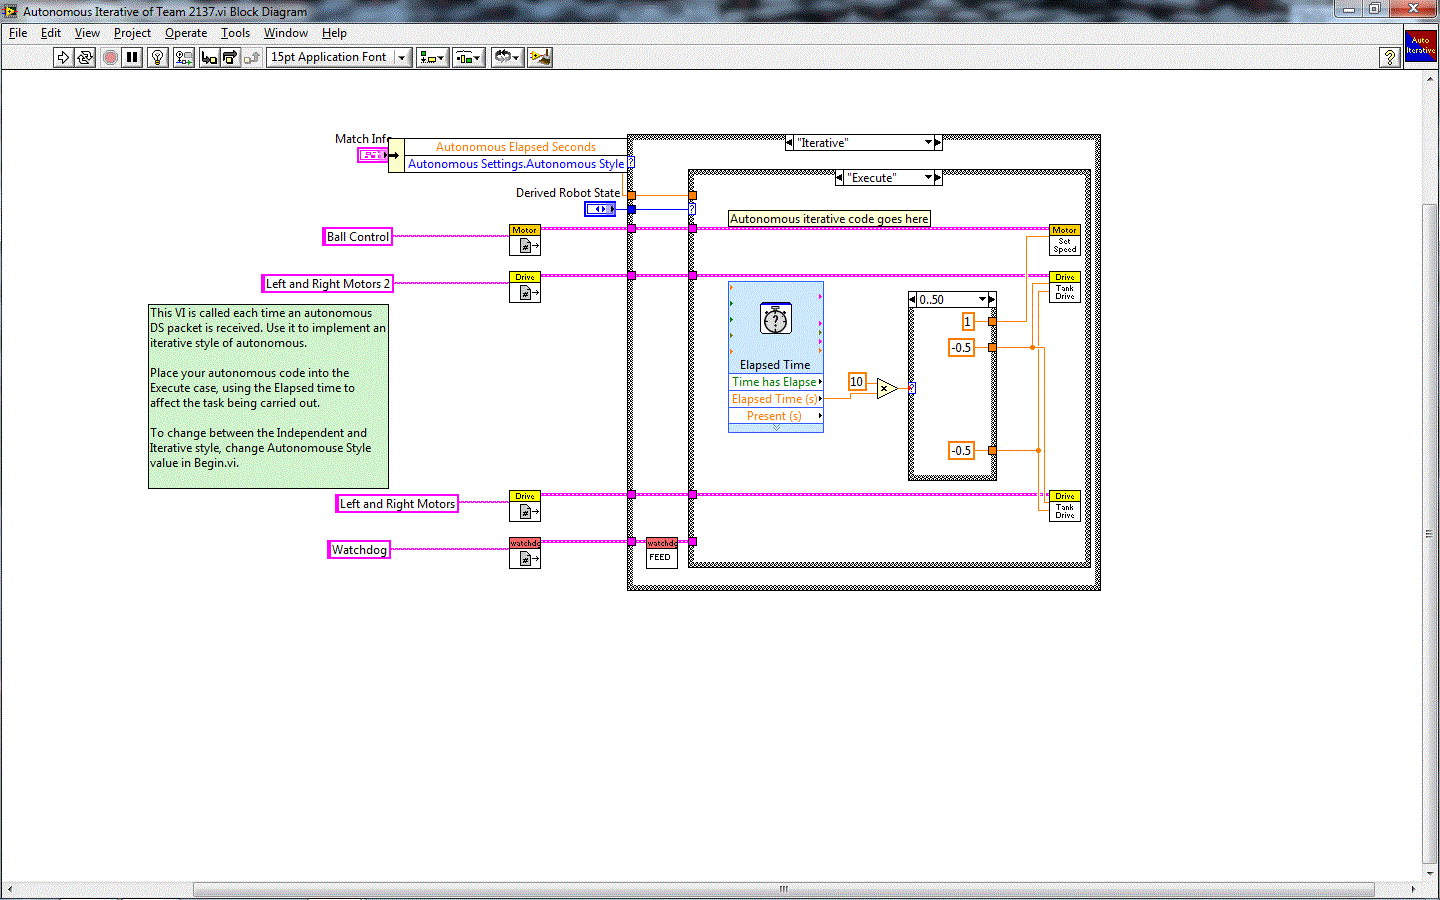
Task: Select the Derived Robot State enum terminal
Action: click(600, 209)
